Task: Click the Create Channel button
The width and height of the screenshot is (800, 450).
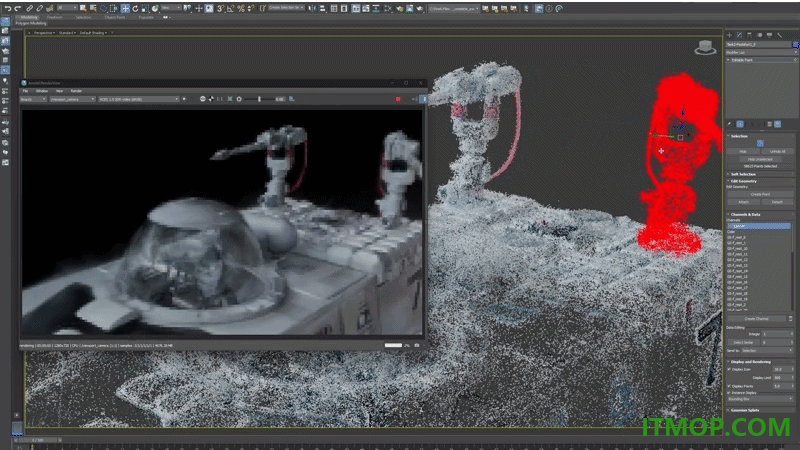Action: tap(757, 318)
